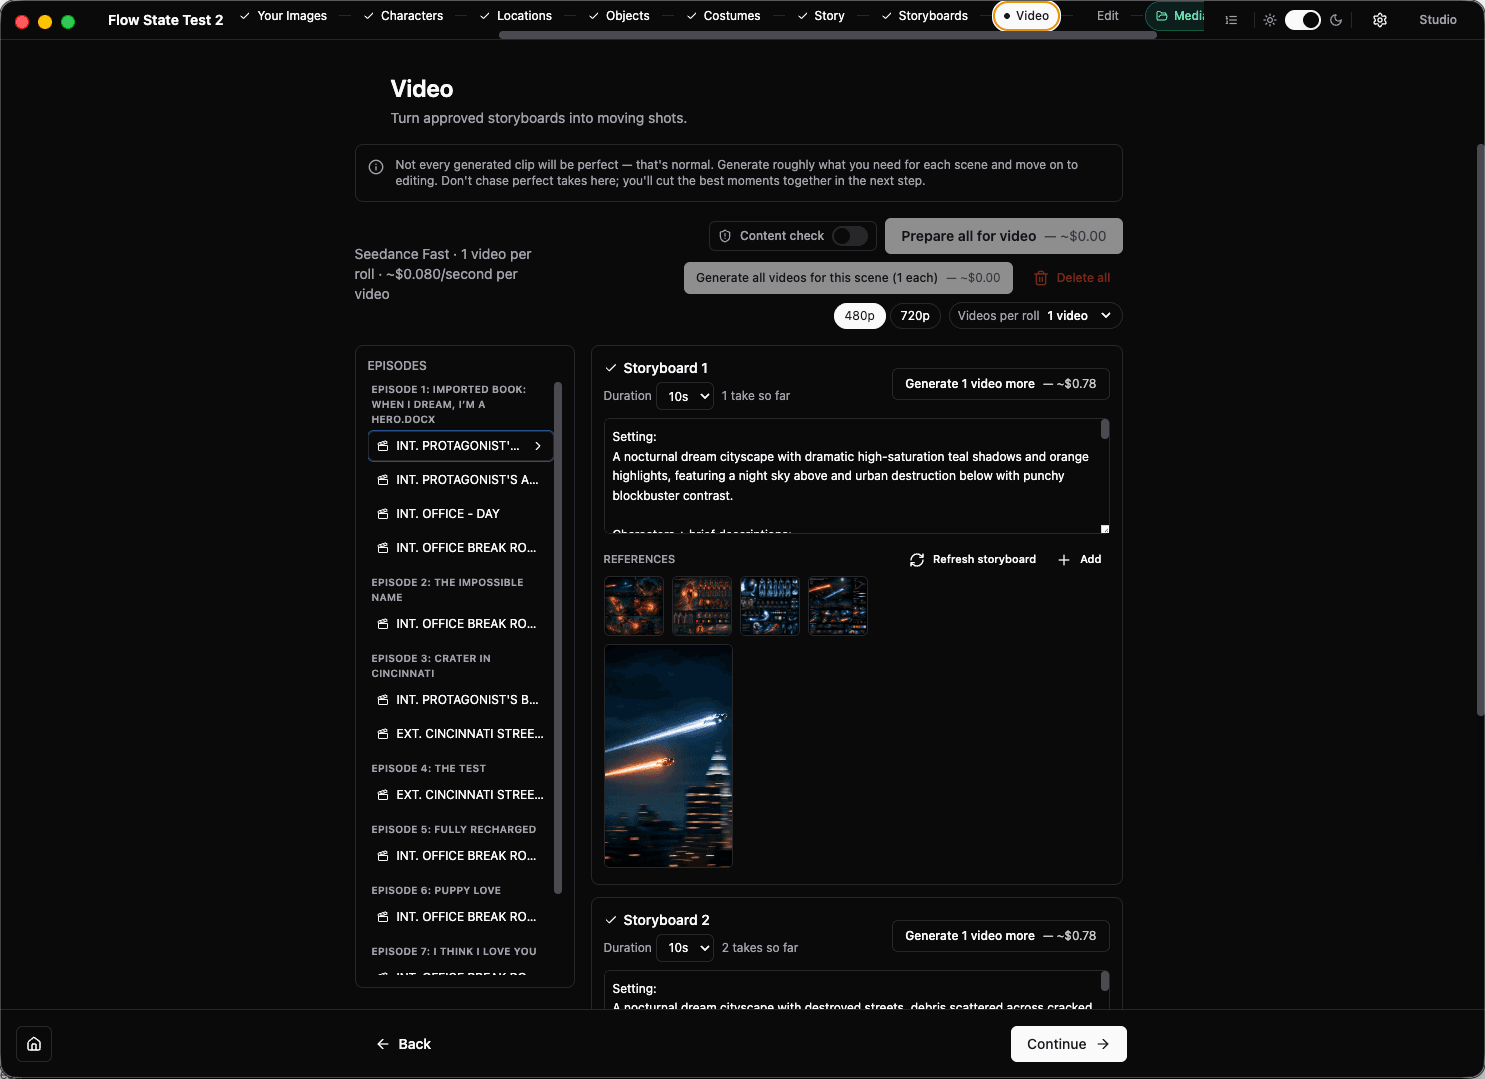Screen dimensions: 1485x1079
Task: Click the Studio button
Action: (x=1438, y=20)
